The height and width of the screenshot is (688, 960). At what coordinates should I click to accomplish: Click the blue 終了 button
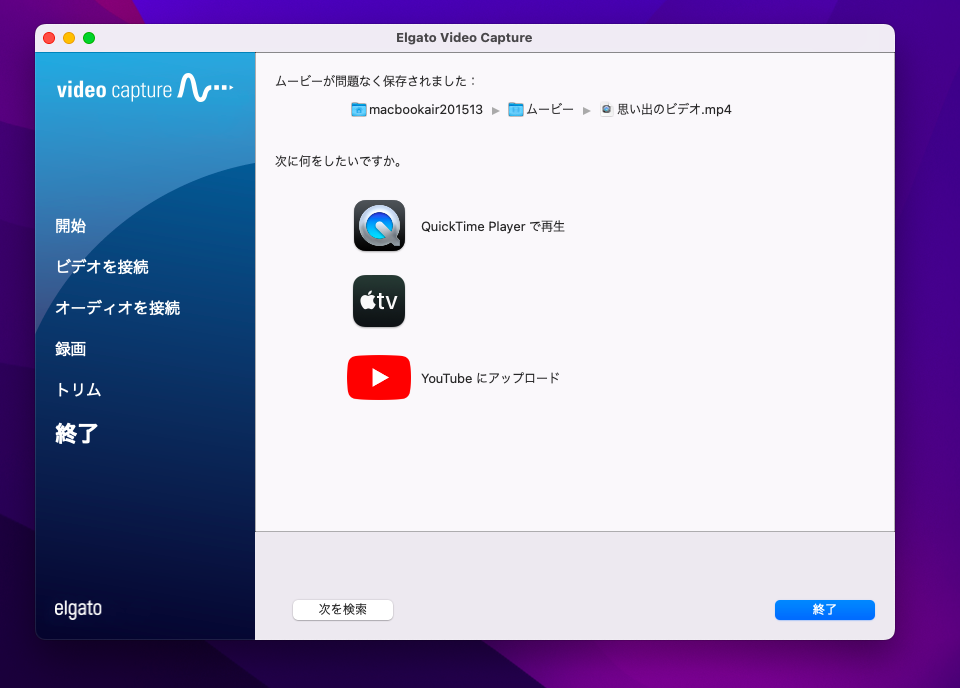point(824,610)
